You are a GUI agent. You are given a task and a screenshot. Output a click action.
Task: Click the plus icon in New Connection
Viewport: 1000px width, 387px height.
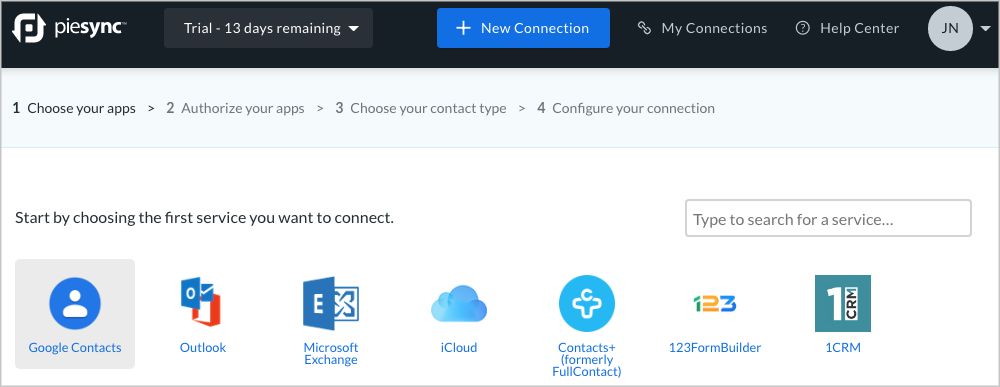pos(463,28)
